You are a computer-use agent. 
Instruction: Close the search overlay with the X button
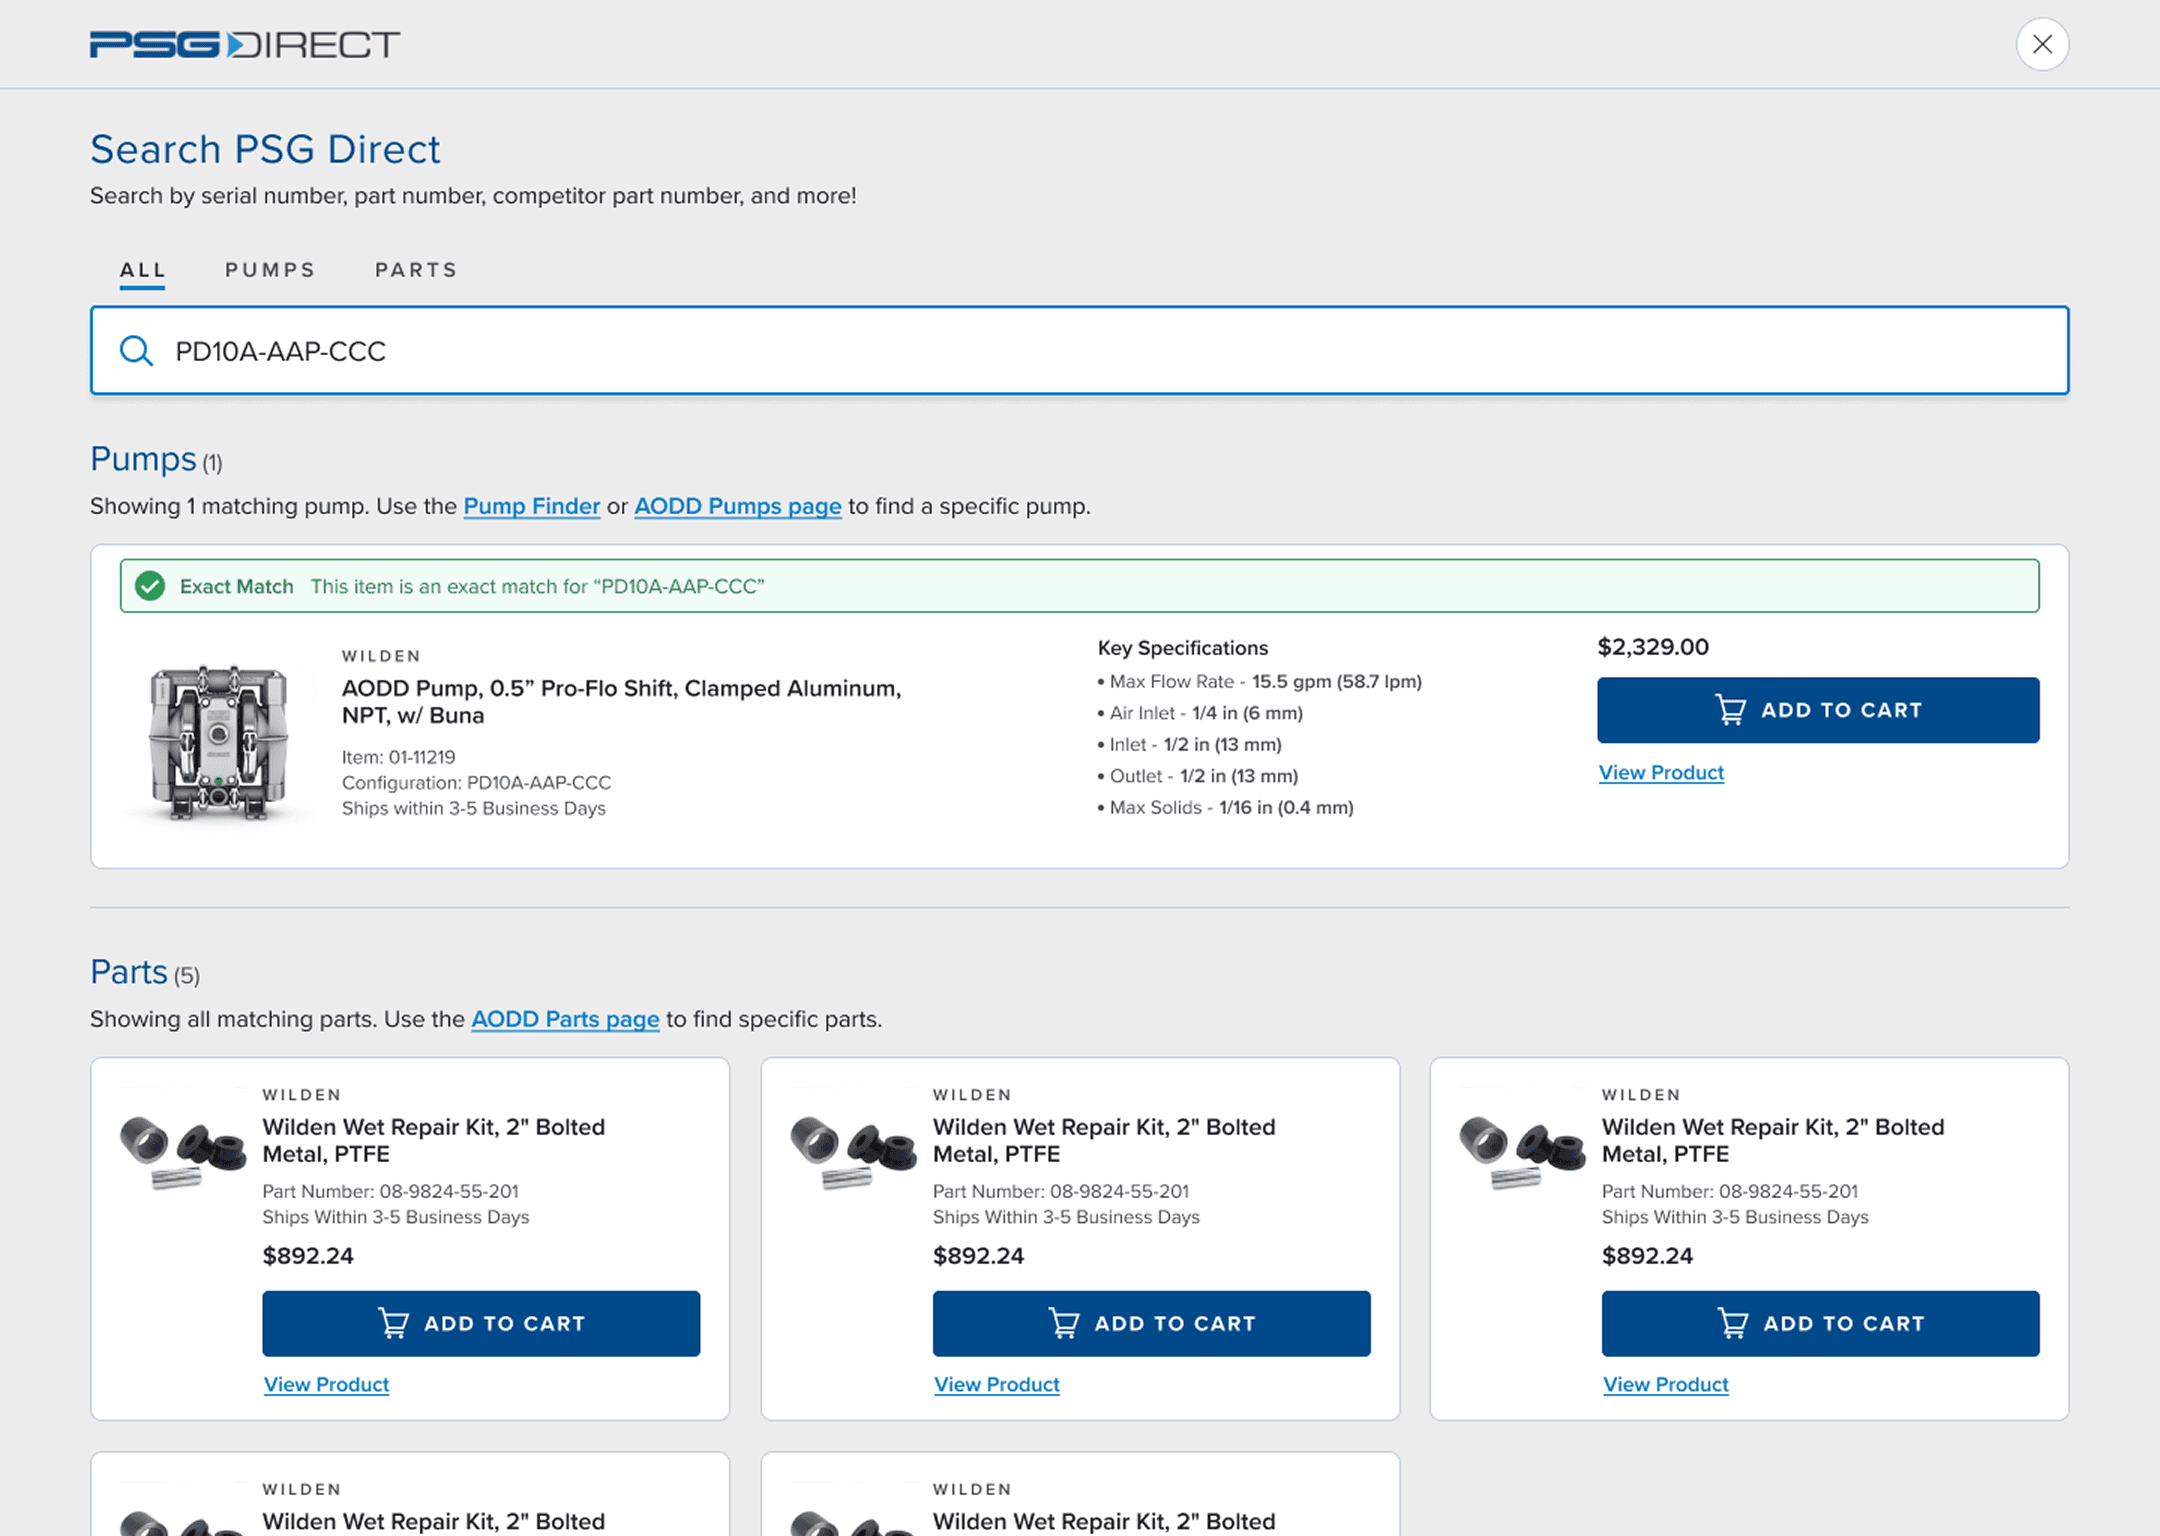tap(2041, 45)
